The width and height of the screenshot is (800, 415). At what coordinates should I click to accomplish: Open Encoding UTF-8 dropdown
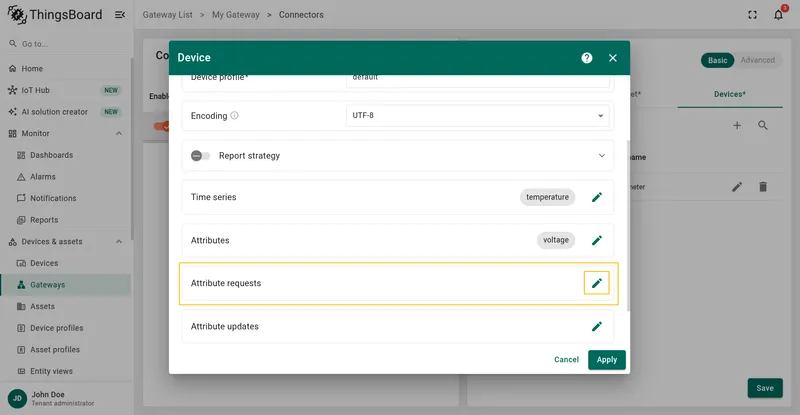tap(478, 115)
